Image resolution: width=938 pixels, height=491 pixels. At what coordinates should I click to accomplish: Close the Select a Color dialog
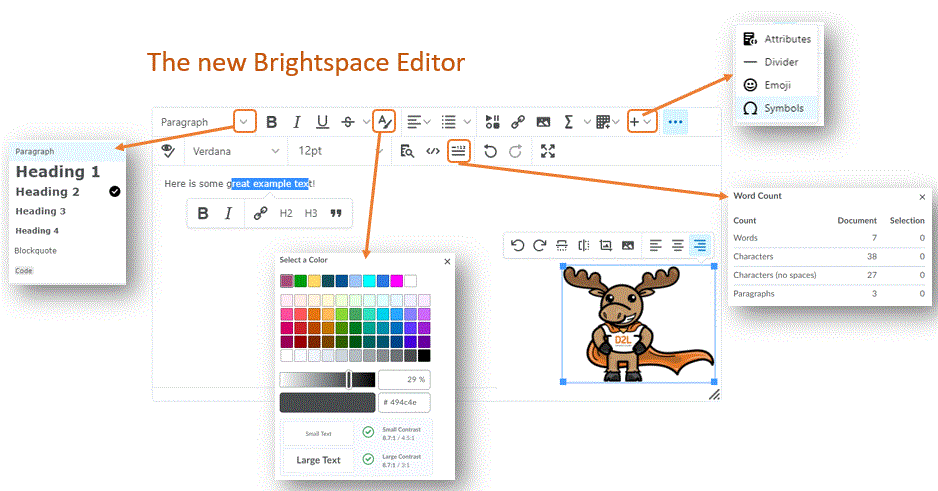[x=447, y=261]
